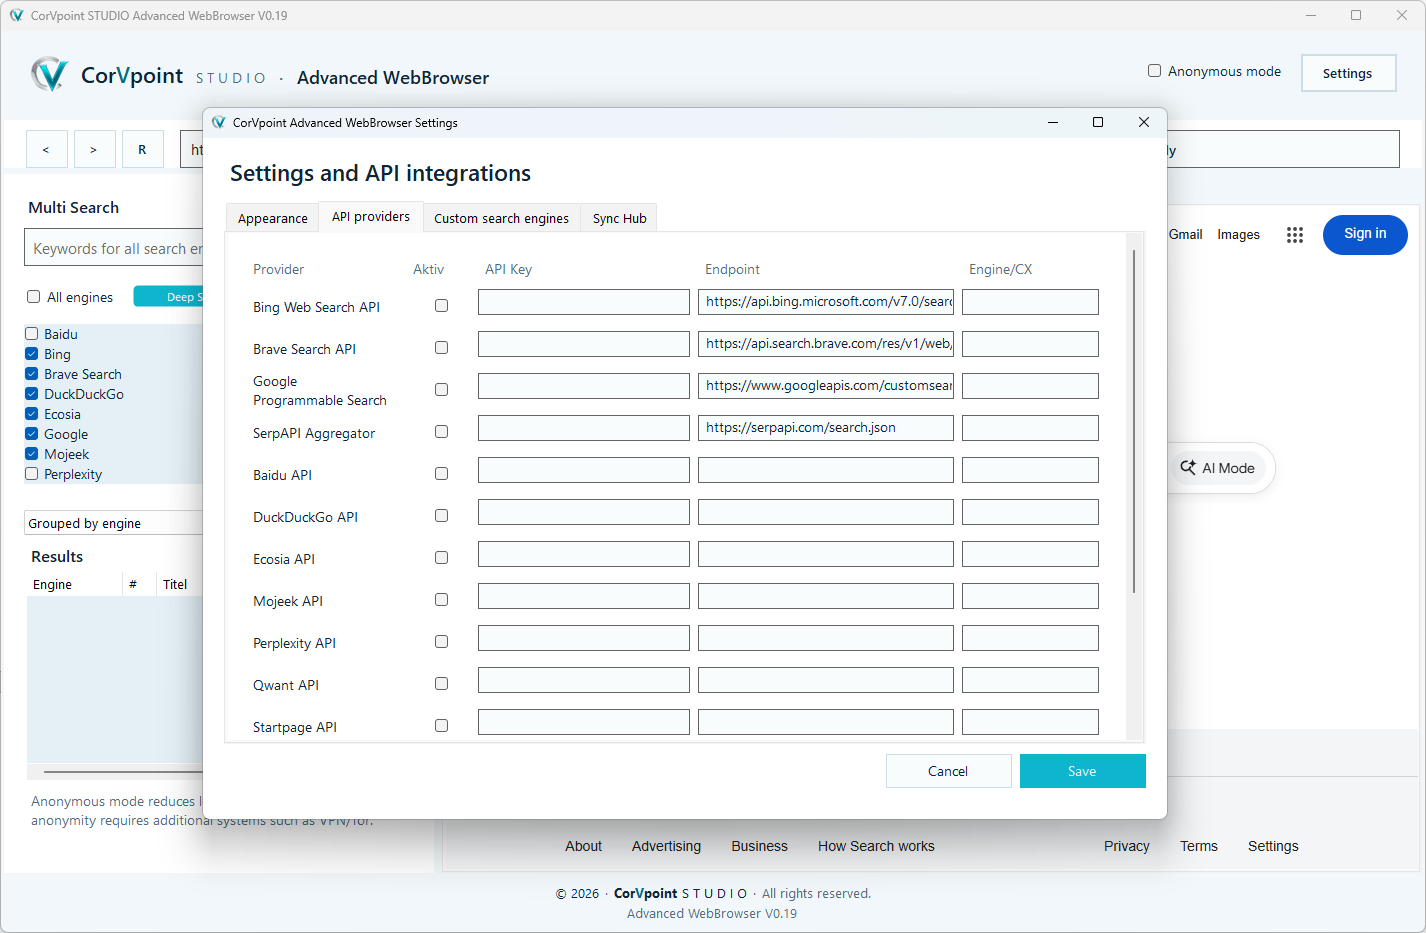The width and height of the screenshot is (1426, 933).
Task: Uncheck Bing in Multi Search list
Action: tap(32, 354)
